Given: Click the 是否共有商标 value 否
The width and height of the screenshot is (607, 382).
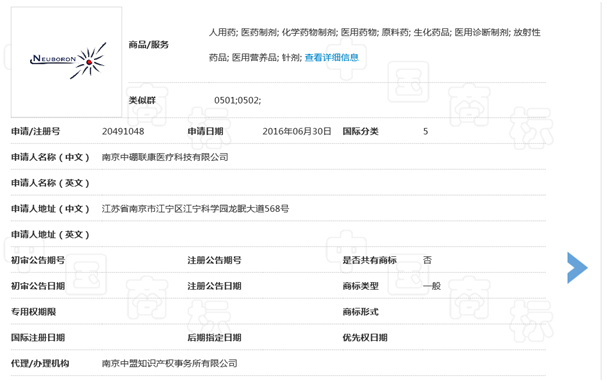Looking at the screenshot, I should tap(427, 260).
